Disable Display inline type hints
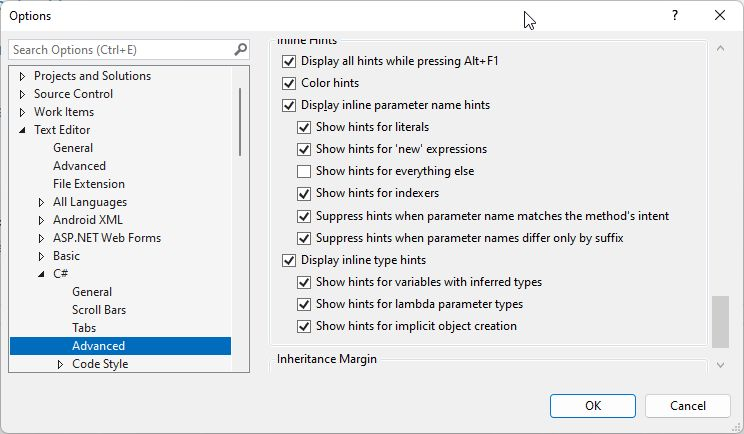This screenshot has width=744, height=434. tap(289, 260)
